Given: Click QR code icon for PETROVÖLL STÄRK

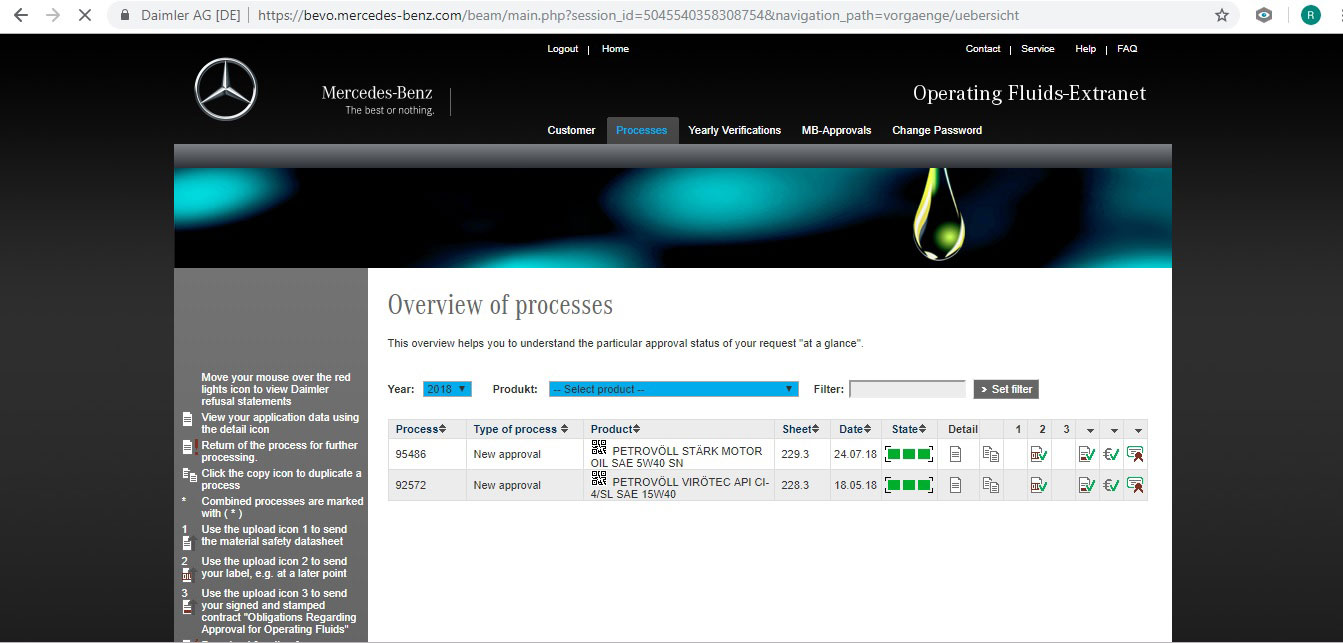Looking at the screenshot, I should point(599,449).
